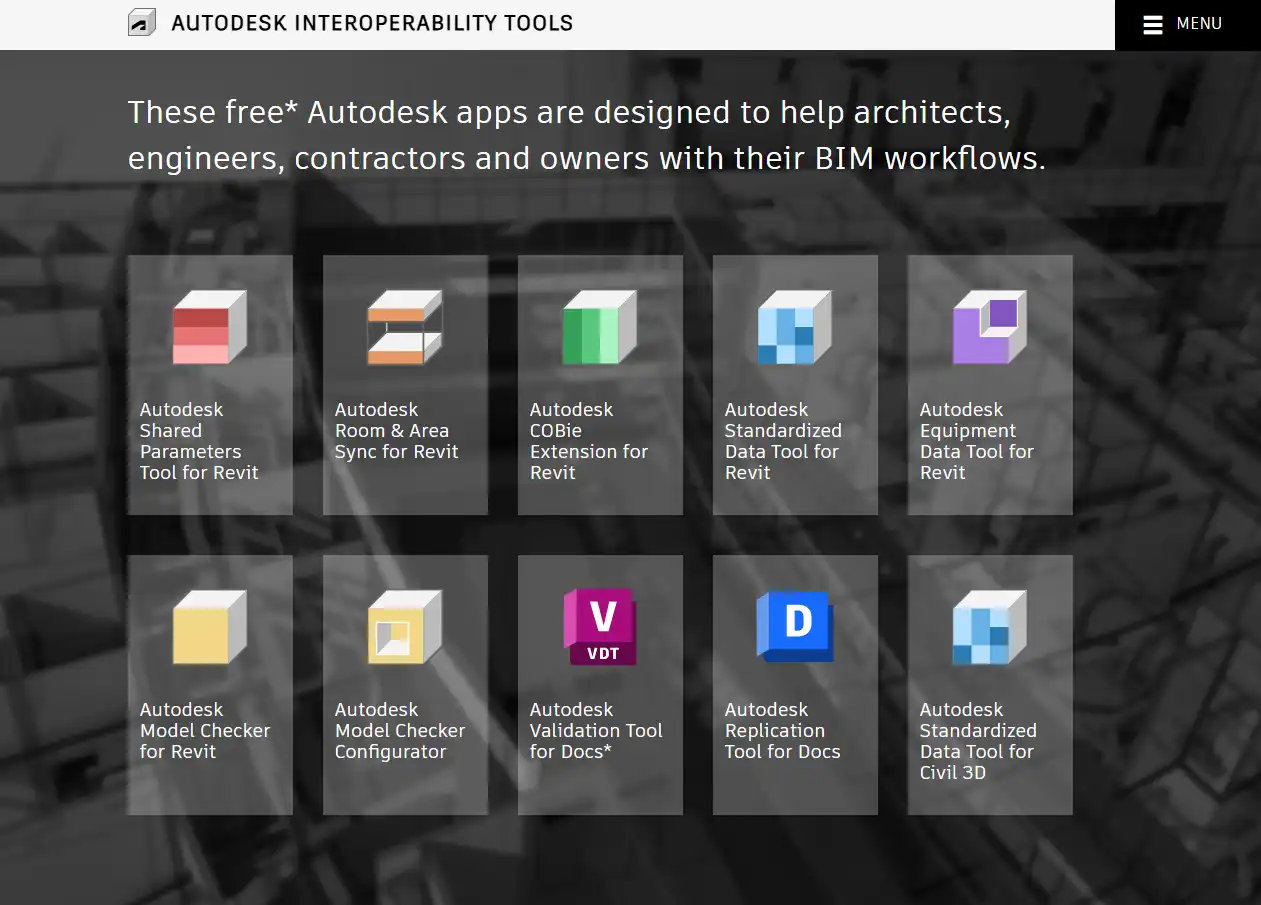Open Autodesk COBie Extension for Revit text
This screenshot has width=1261, height=905.
tap(588, 441)
